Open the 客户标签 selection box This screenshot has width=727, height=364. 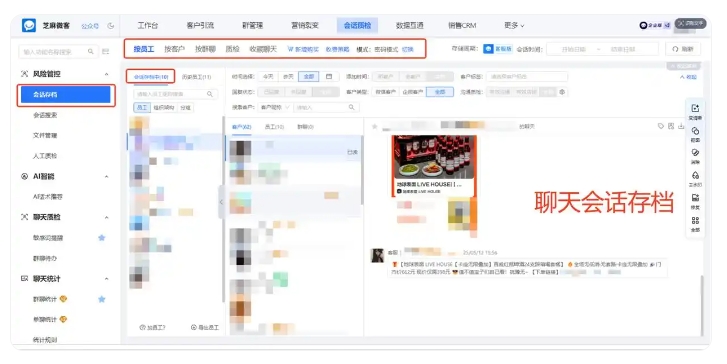527,77
